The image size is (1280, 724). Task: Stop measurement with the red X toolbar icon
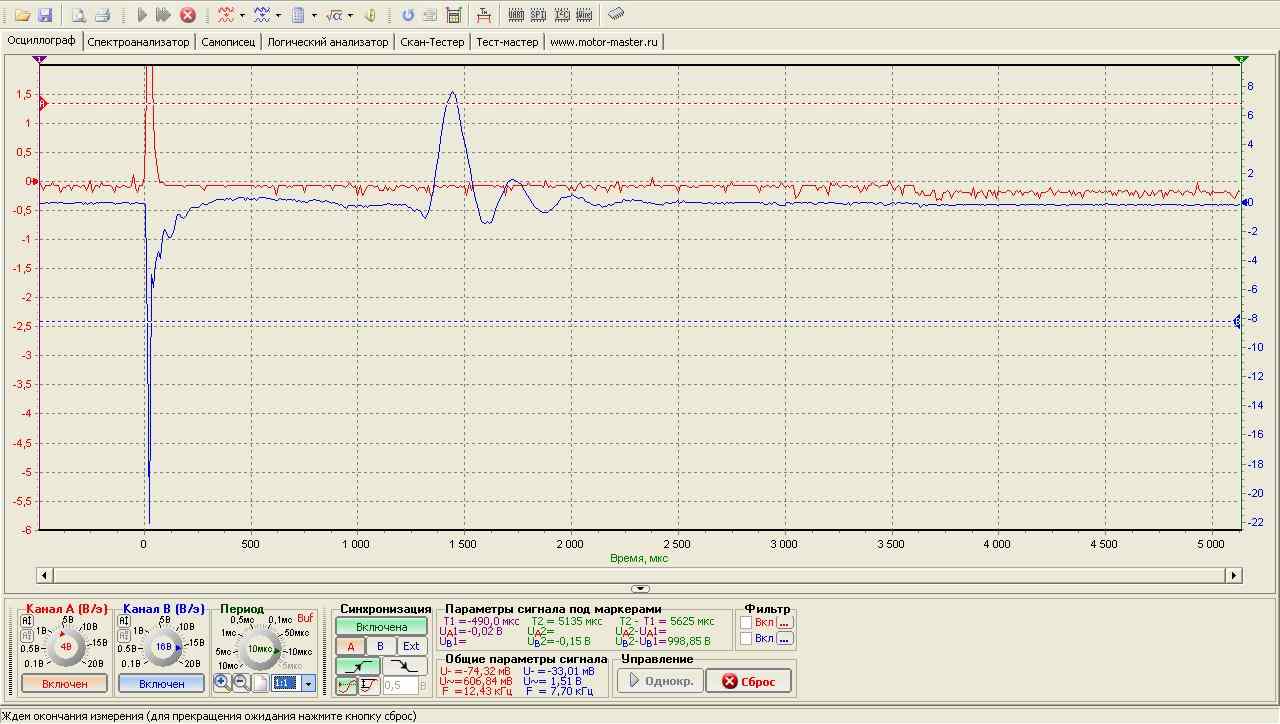(x=188, y=15)
